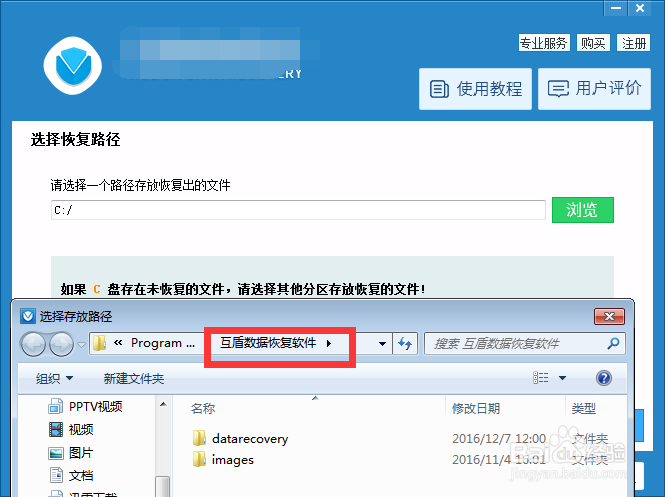
Task: Click the green 浏览 browse button
Action: click(x=583, y=209)
